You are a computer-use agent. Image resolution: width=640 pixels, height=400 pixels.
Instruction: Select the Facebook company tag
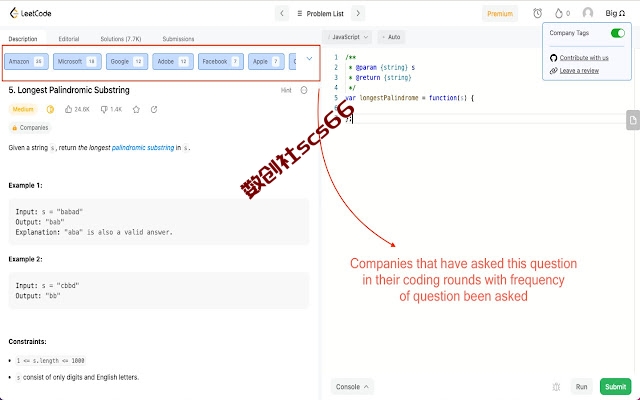click(x=221, y=62)
